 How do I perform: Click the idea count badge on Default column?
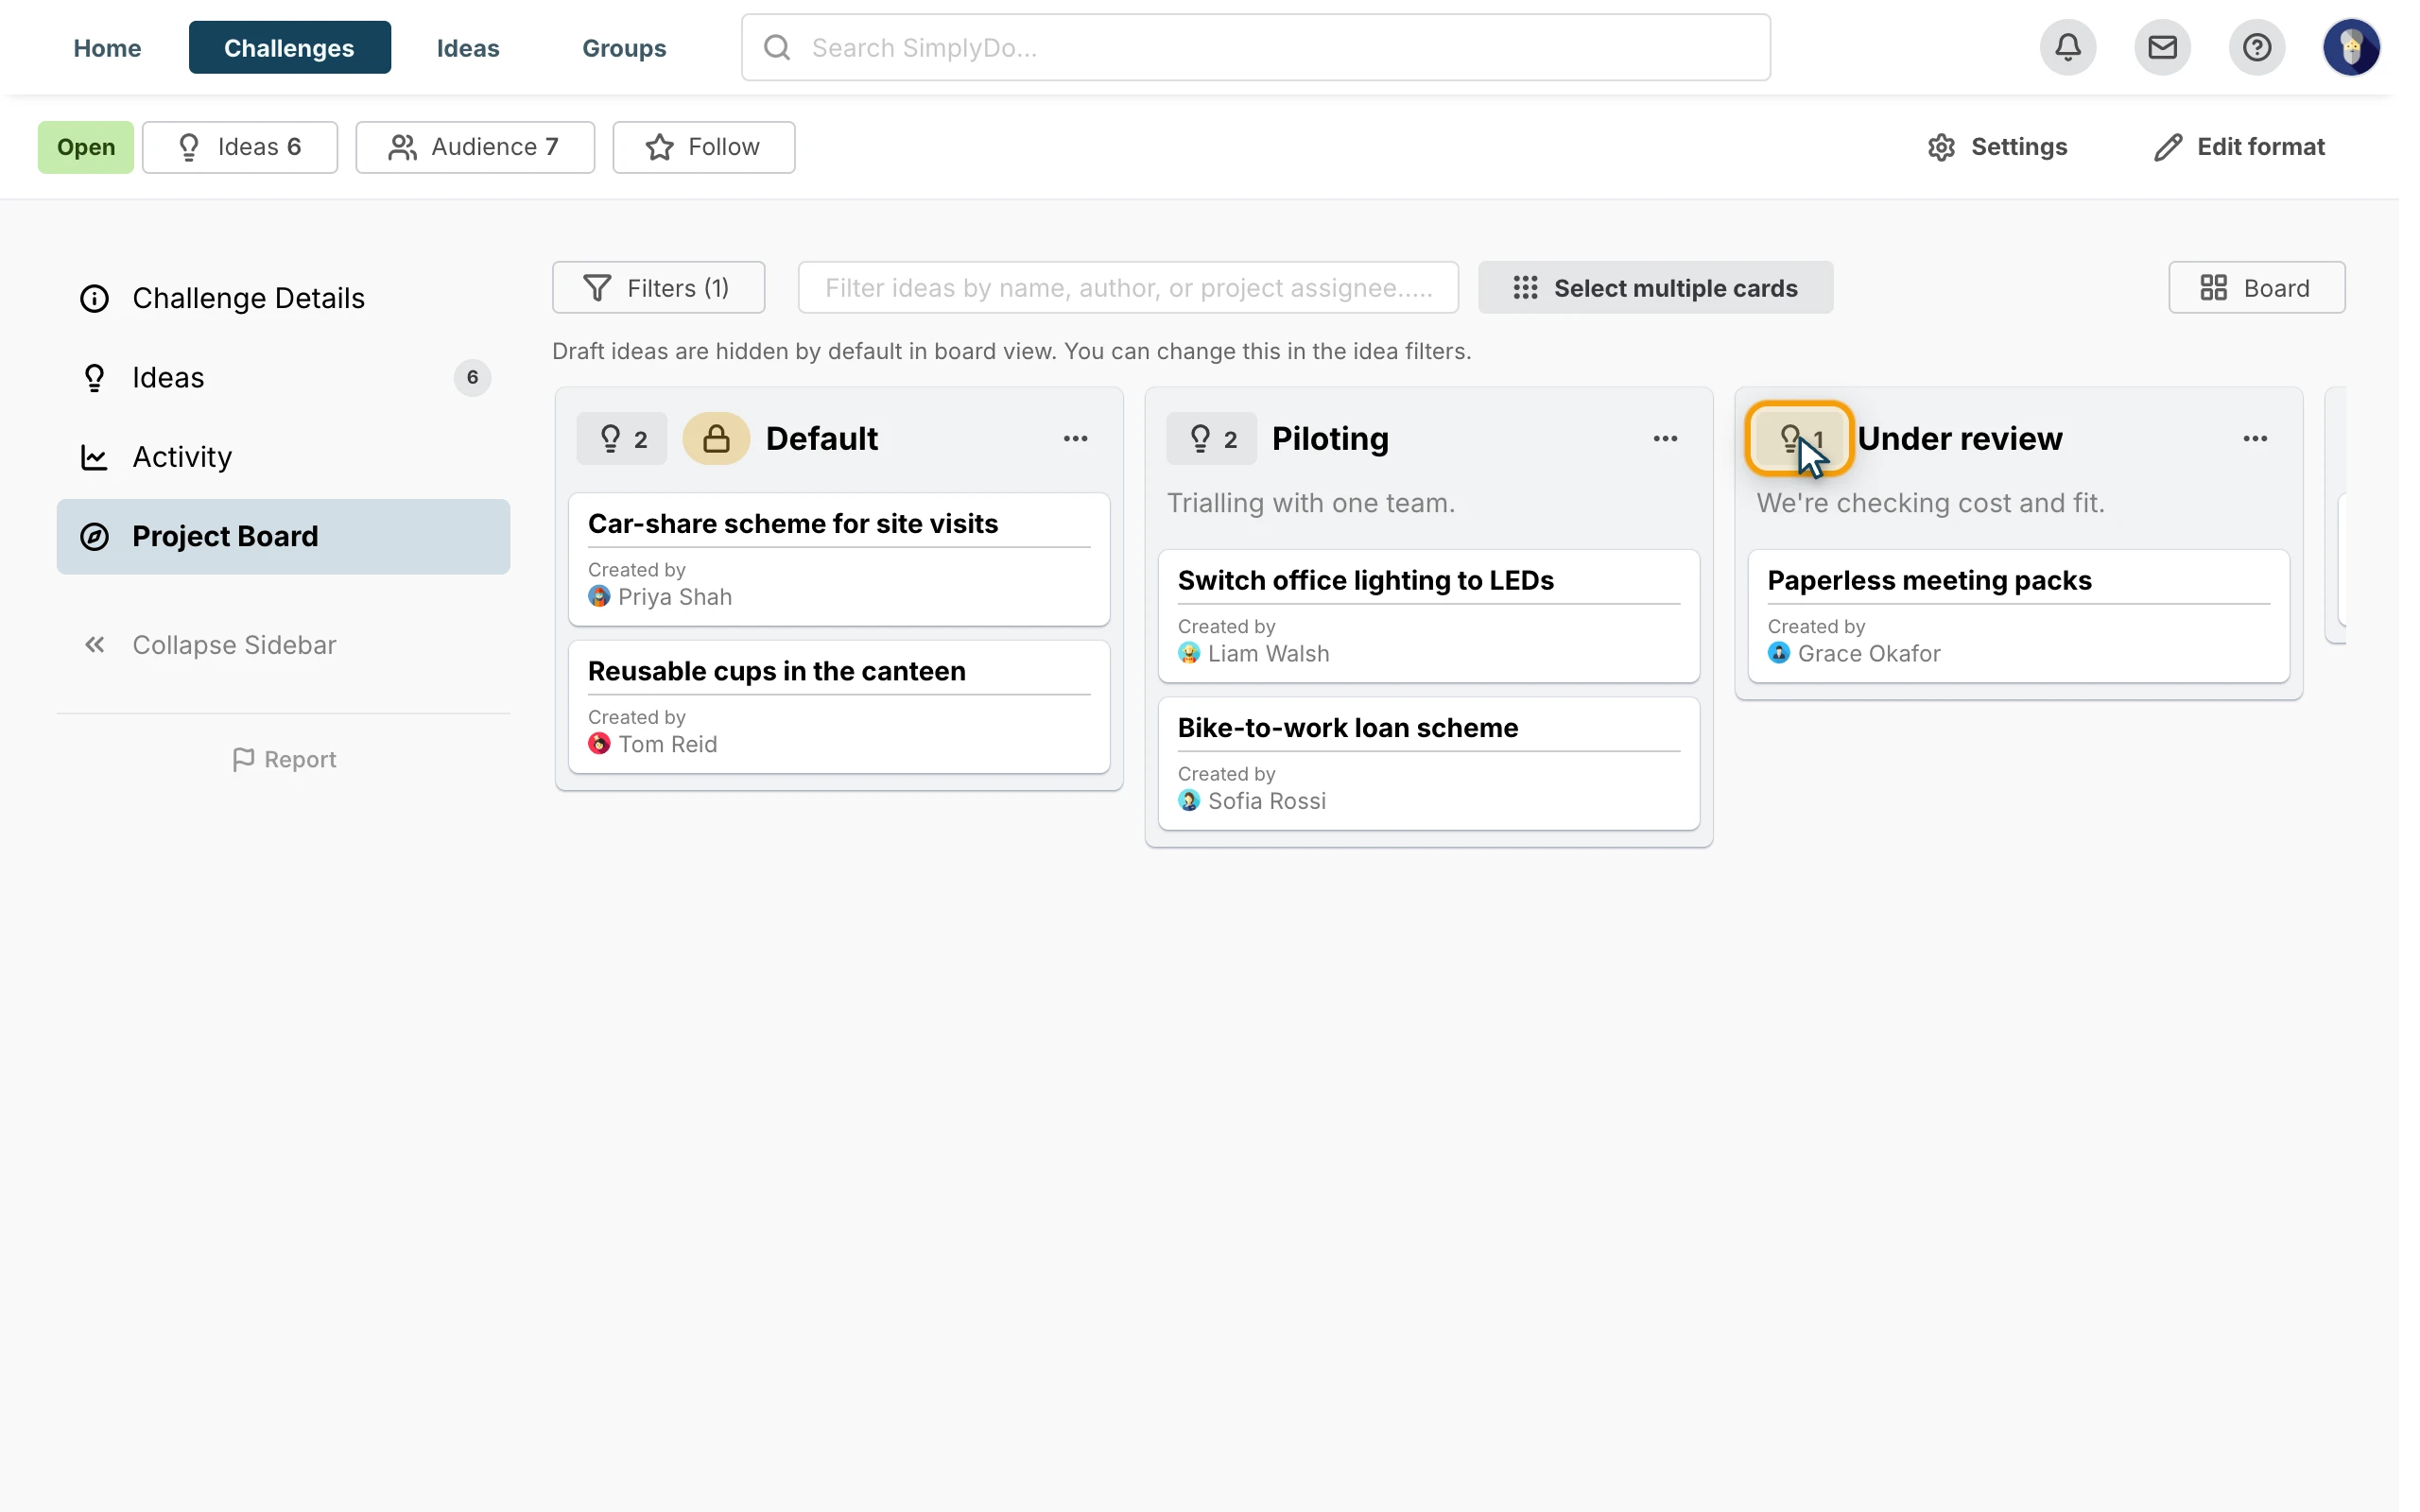[x=622, y=438]
